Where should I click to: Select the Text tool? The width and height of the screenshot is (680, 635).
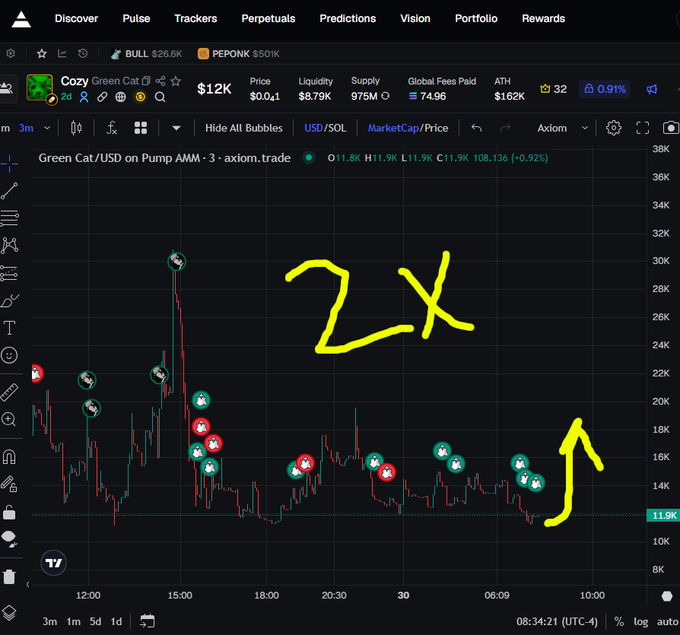tap(9, 328)
